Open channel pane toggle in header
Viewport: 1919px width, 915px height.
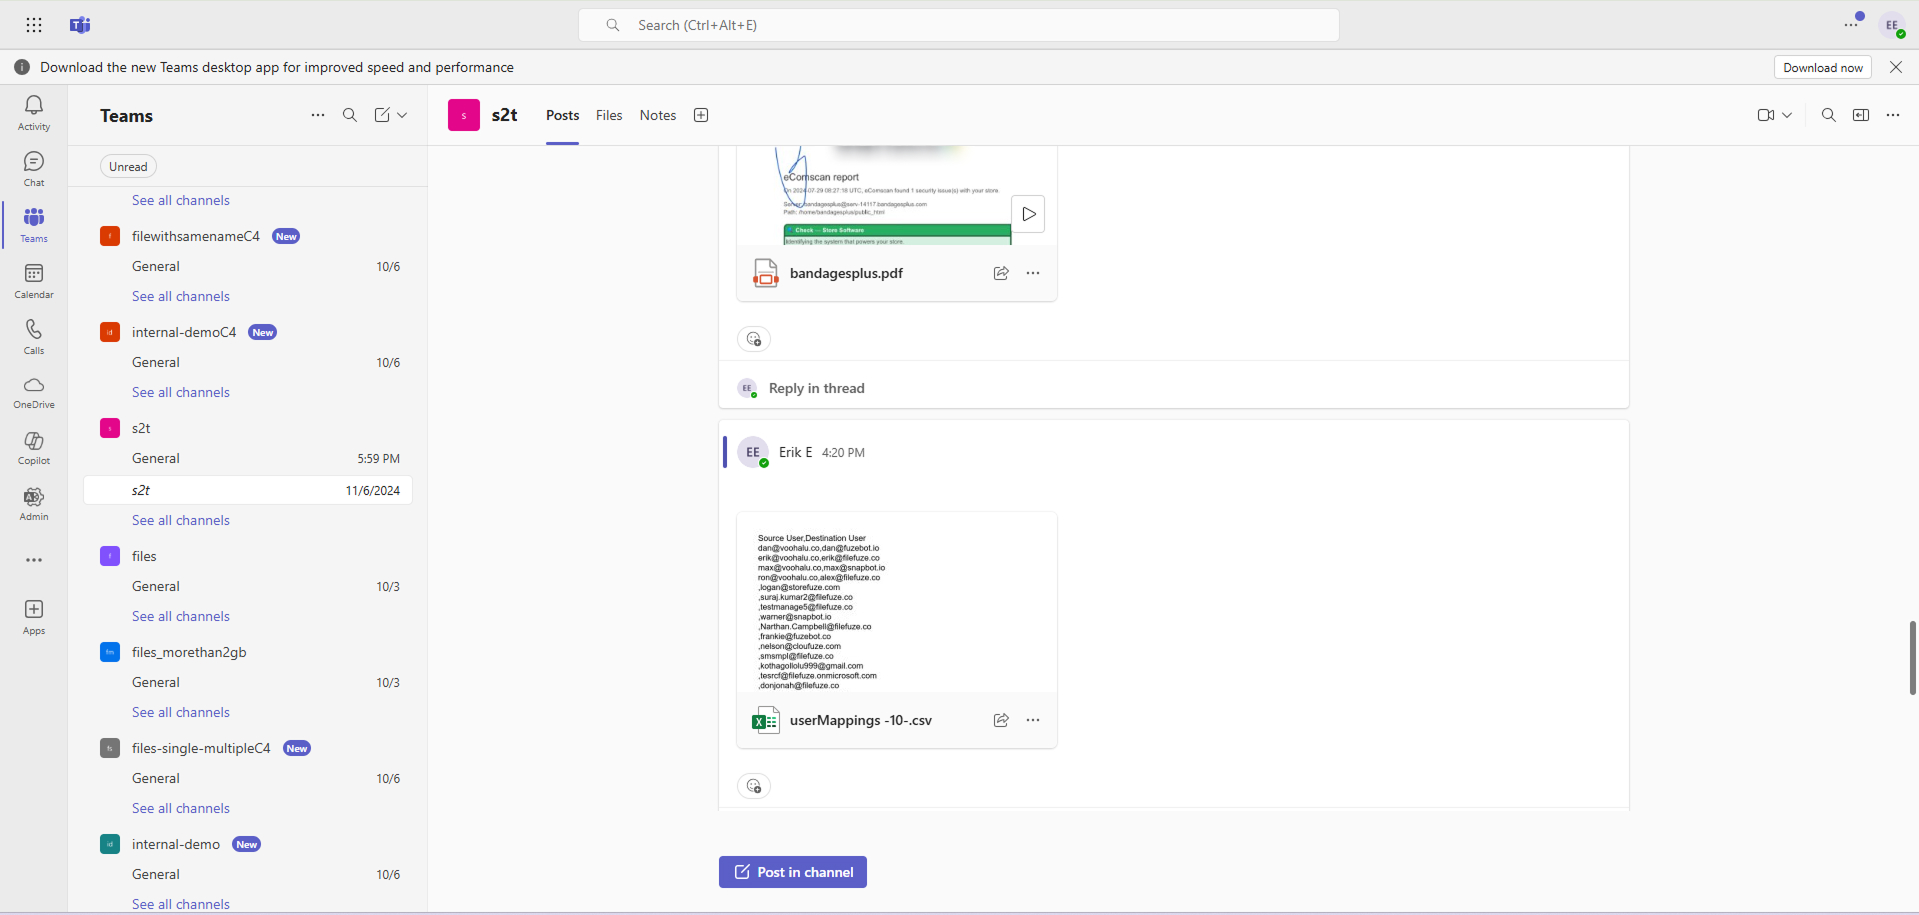coord(1860,115)
